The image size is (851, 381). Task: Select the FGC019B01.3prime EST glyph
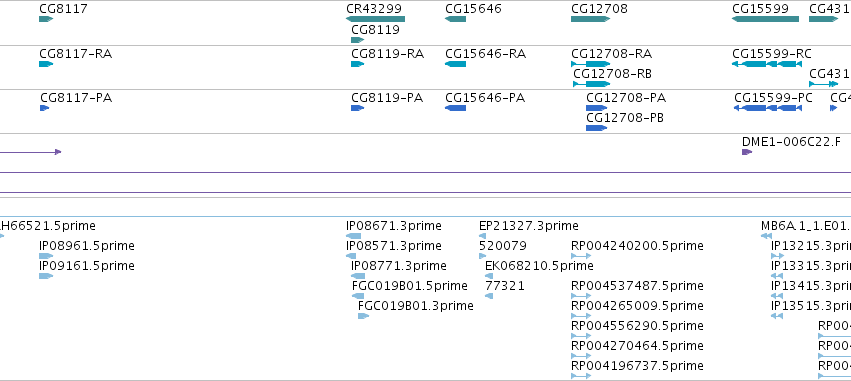363,316
